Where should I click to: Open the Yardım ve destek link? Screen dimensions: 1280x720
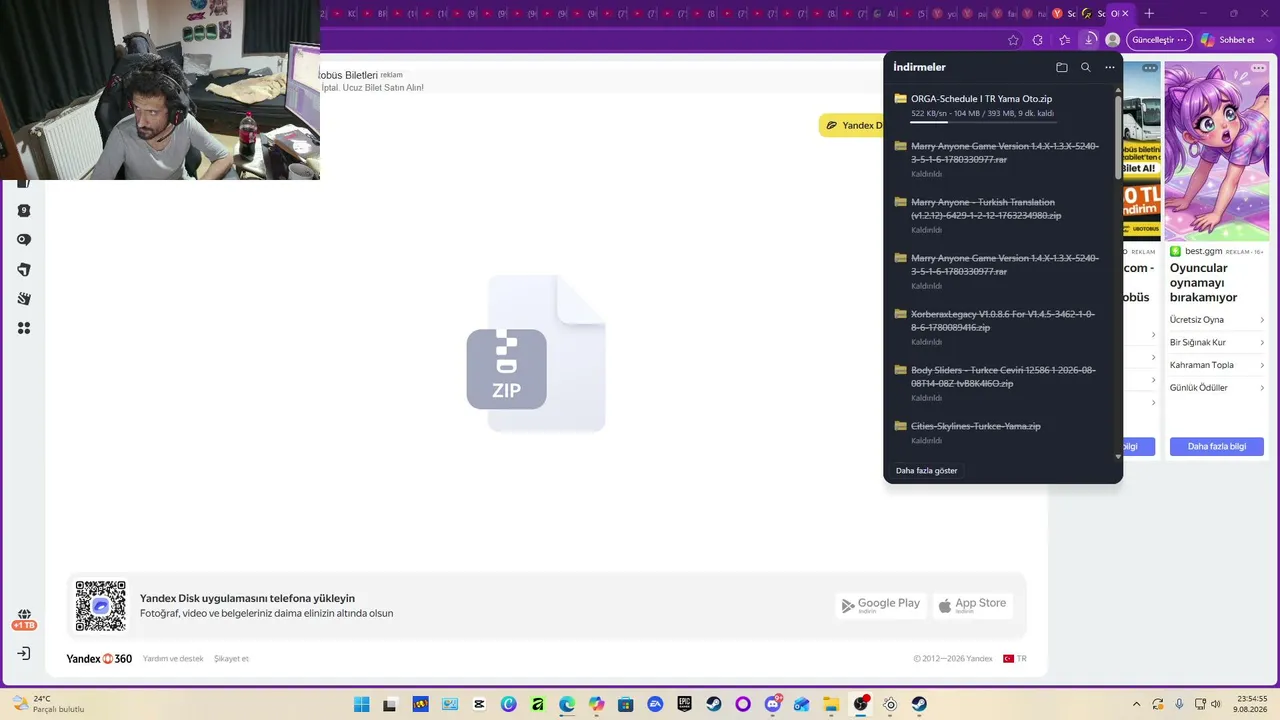coord(173,659)
